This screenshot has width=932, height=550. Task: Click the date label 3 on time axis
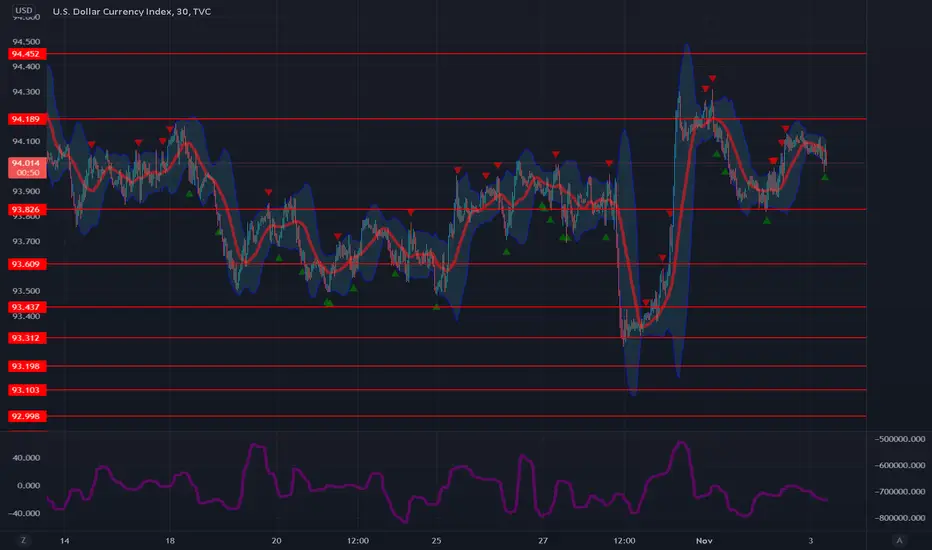click(811, 540)
